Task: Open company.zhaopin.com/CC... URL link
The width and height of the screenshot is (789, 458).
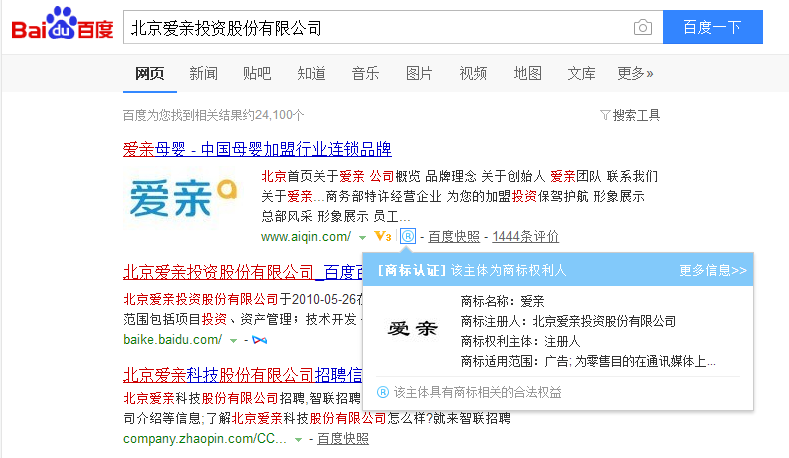Action: pyautogui.click(x=205, y=439)
